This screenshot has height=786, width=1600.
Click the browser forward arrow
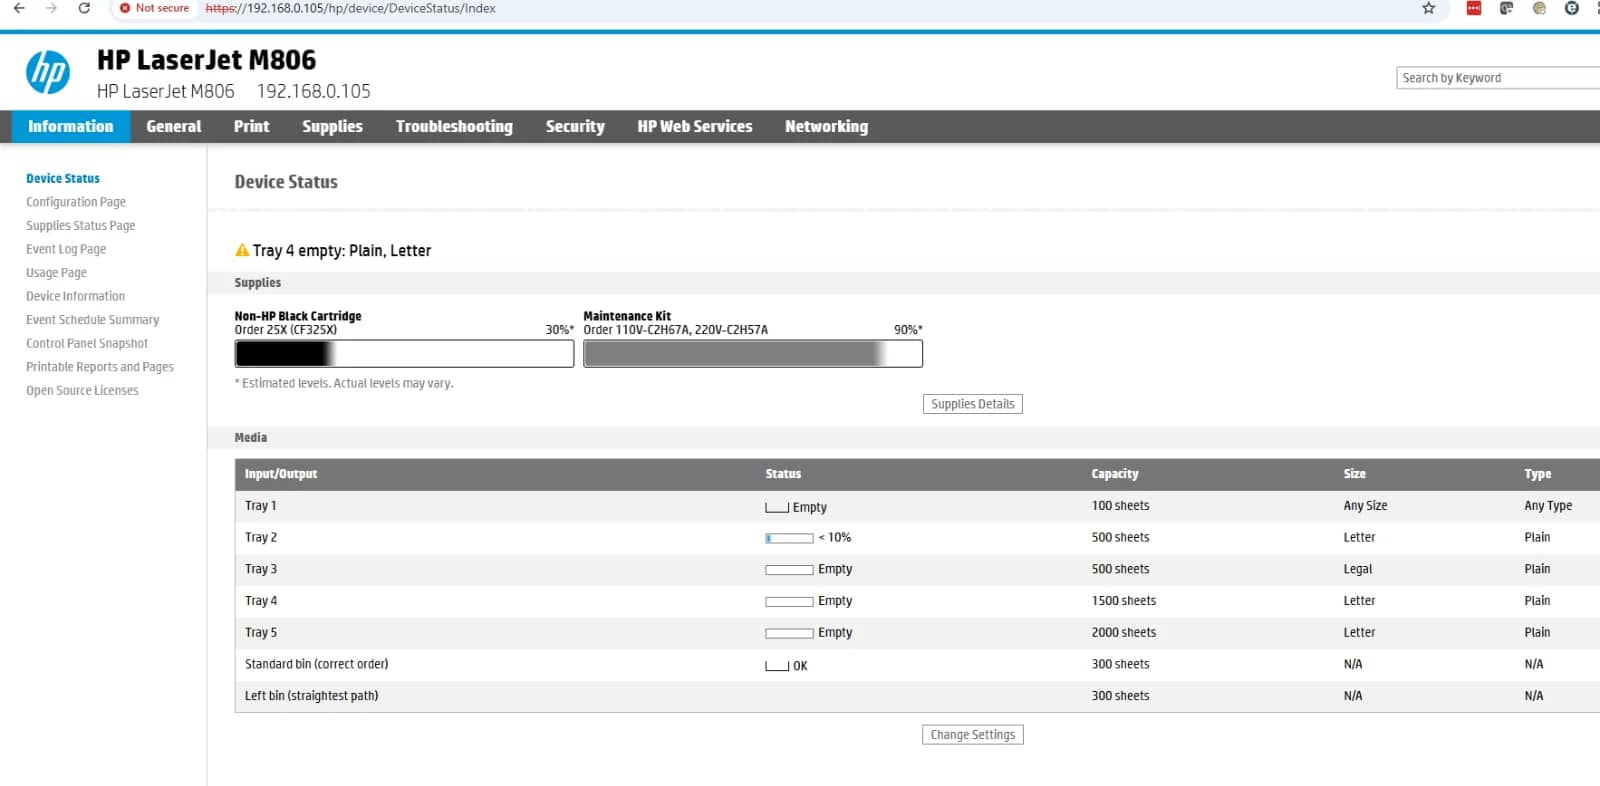pos(52,8)
